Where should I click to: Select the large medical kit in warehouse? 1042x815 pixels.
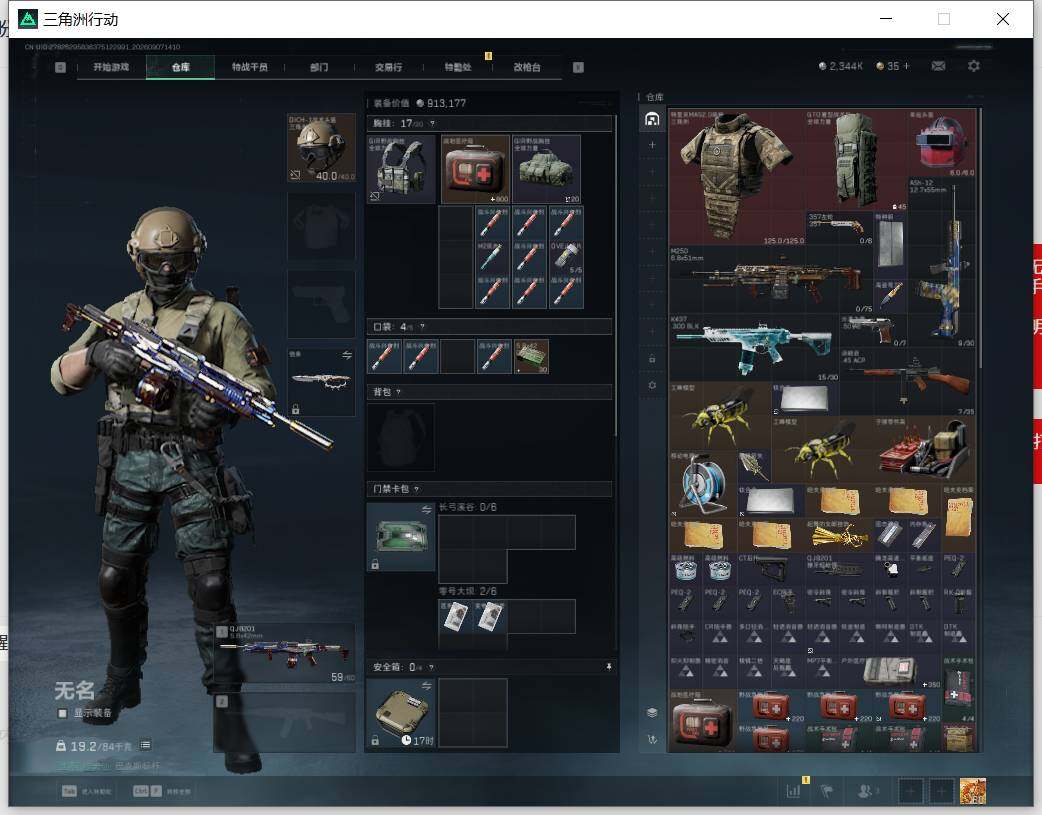click(703, 723)
